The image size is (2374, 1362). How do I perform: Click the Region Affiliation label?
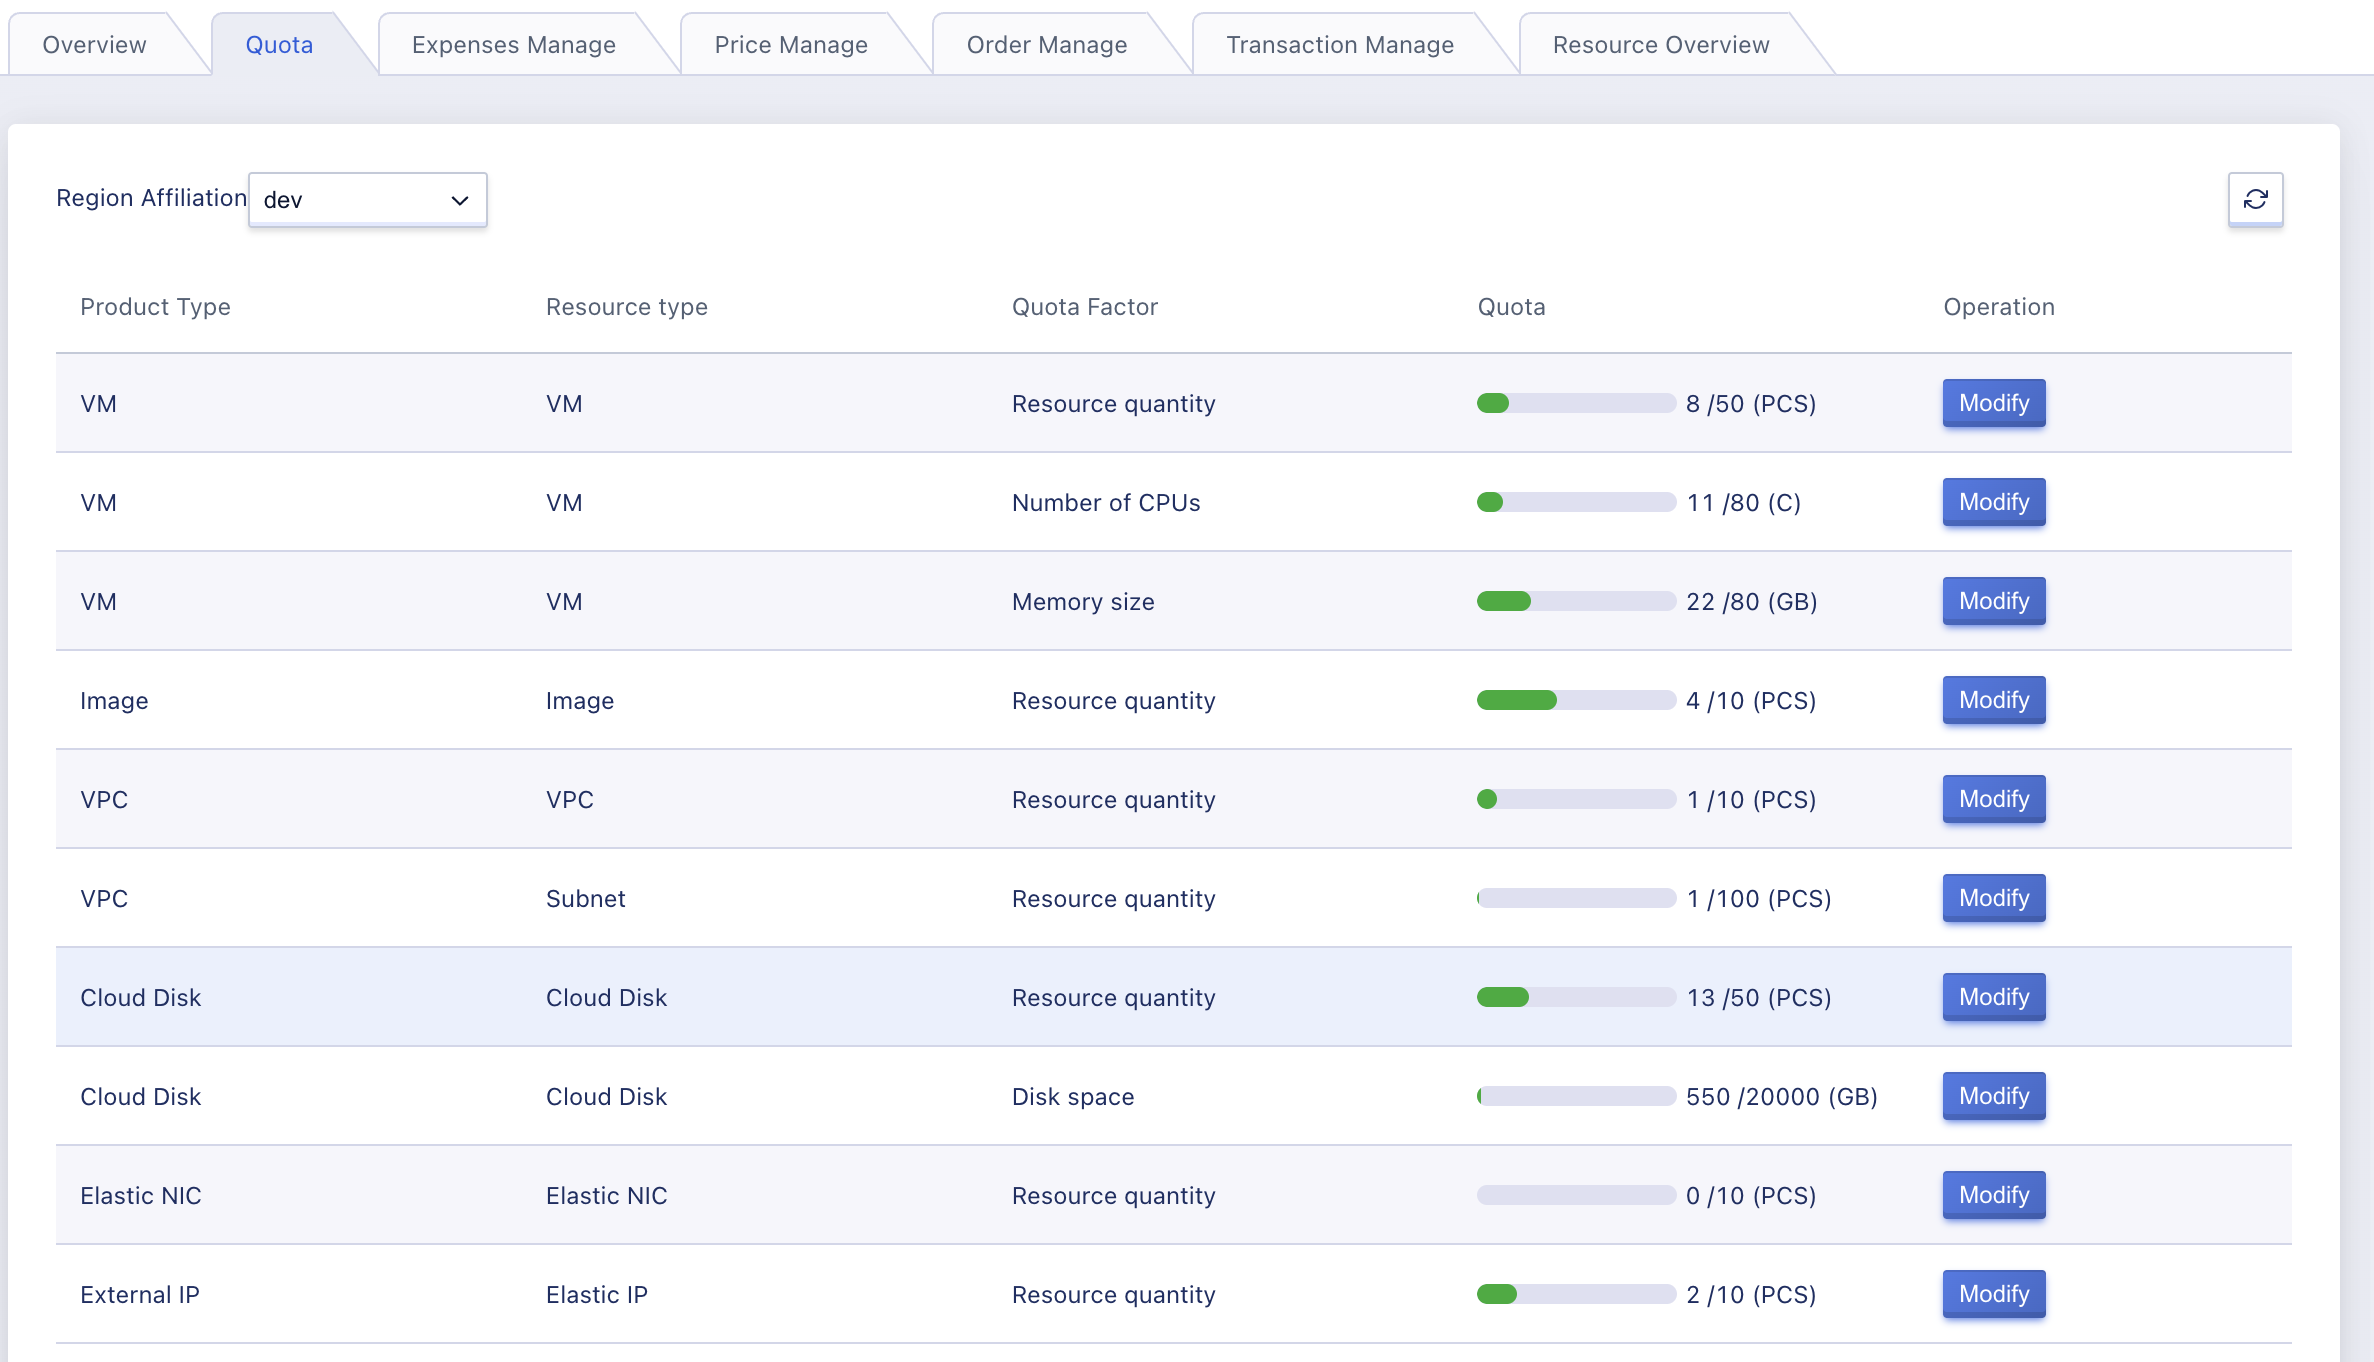pos(151,198)
